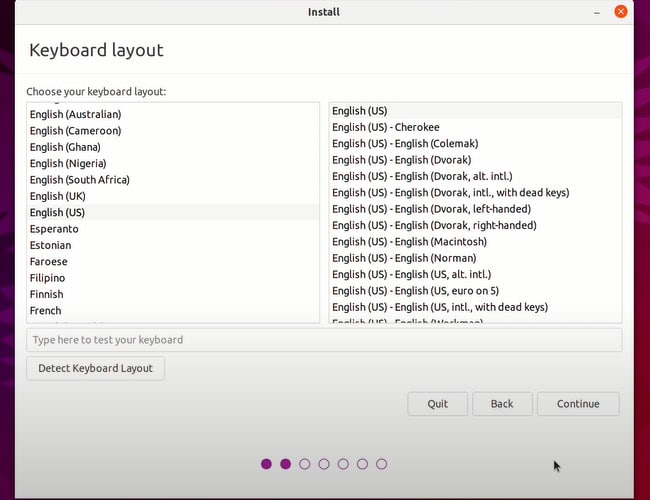Viewport: 650px width, 500px height.
Task: Select English (US) - Cherokee variant
Action: [x=475, y=127]
